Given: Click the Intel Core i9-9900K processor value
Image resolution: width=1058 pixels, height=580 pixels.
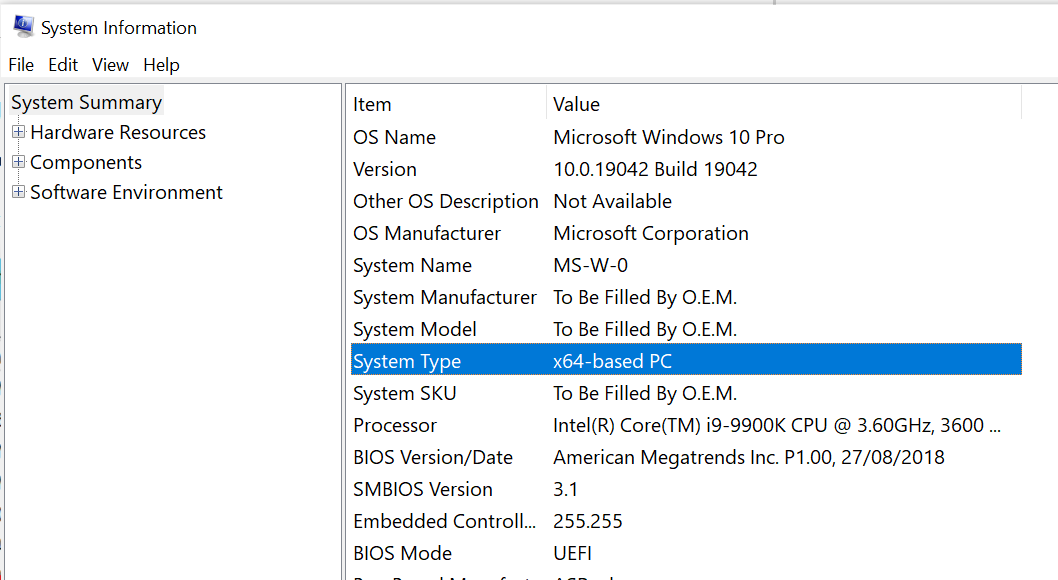Looking at the screenshot, I should (x=777, y=426).
